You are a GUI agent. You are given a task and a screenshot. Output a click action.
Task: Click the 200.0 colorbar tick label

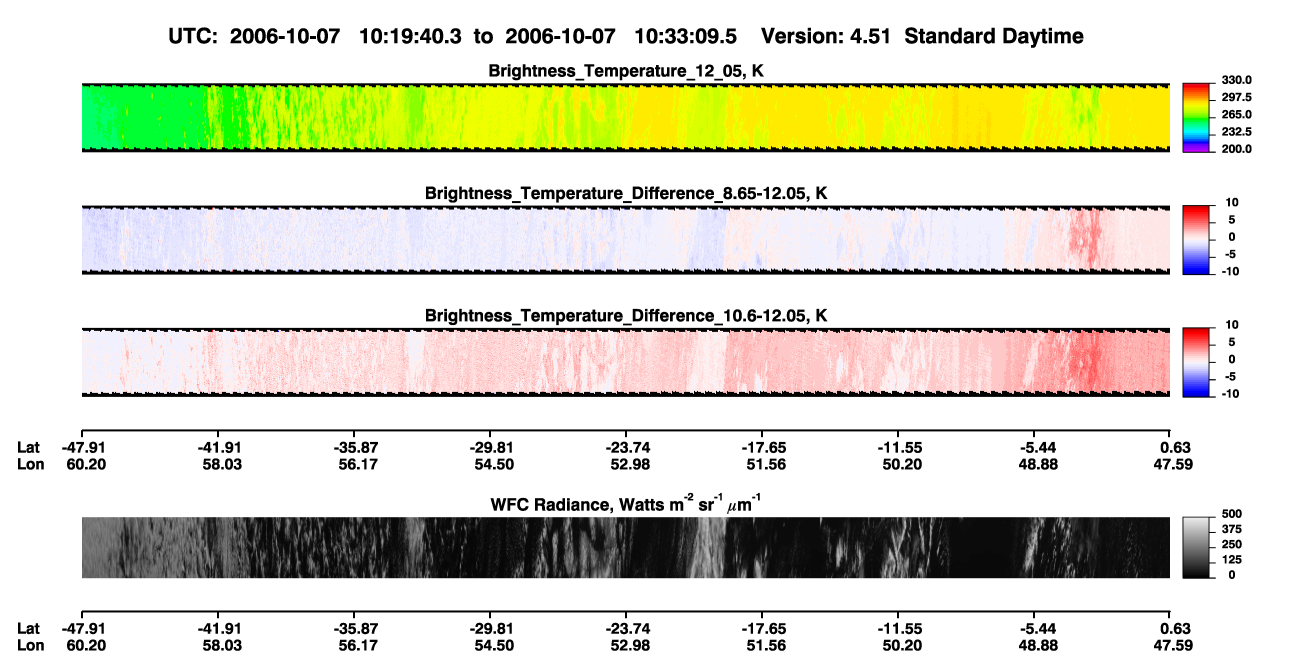click(1238, 148)
